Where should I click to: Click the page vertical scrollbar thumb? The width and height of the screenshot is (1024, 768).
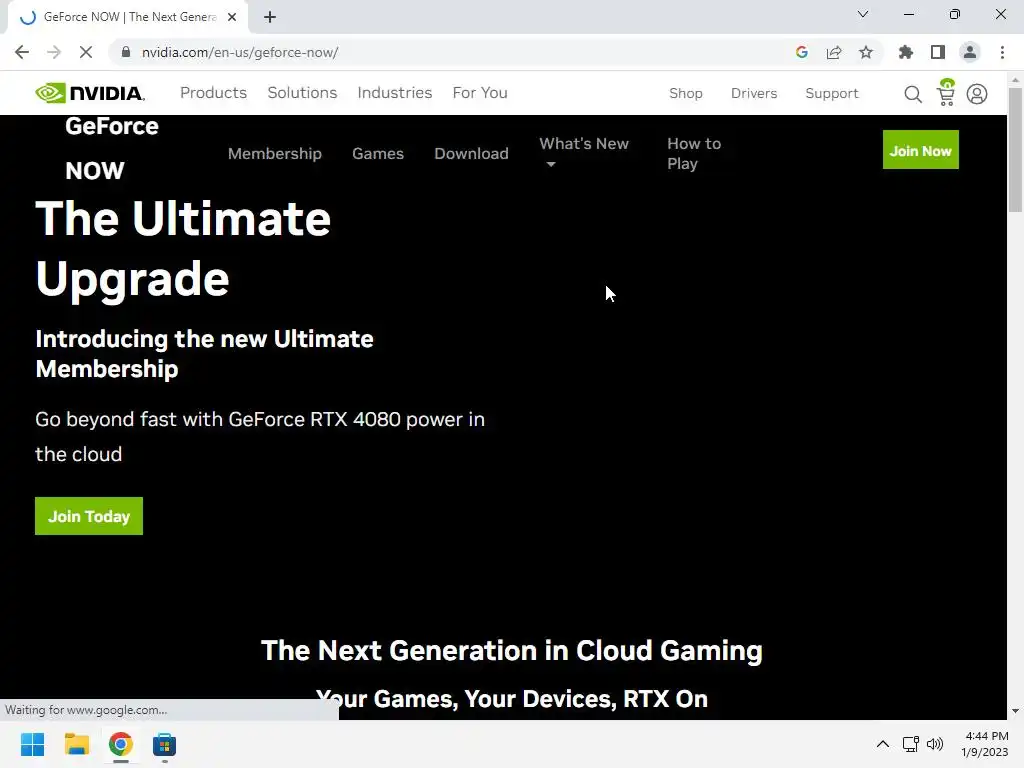tap(1015, 150)
